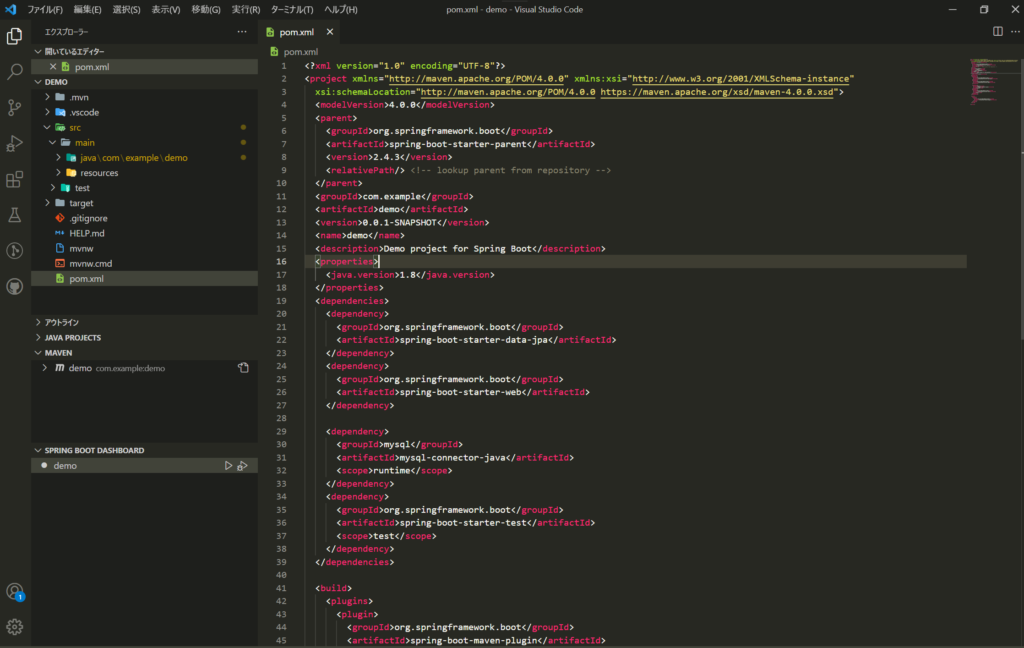Place cursor on java.version line 17
The width and height of the screenshot is (1024, 648).
(x=410, y=275)
